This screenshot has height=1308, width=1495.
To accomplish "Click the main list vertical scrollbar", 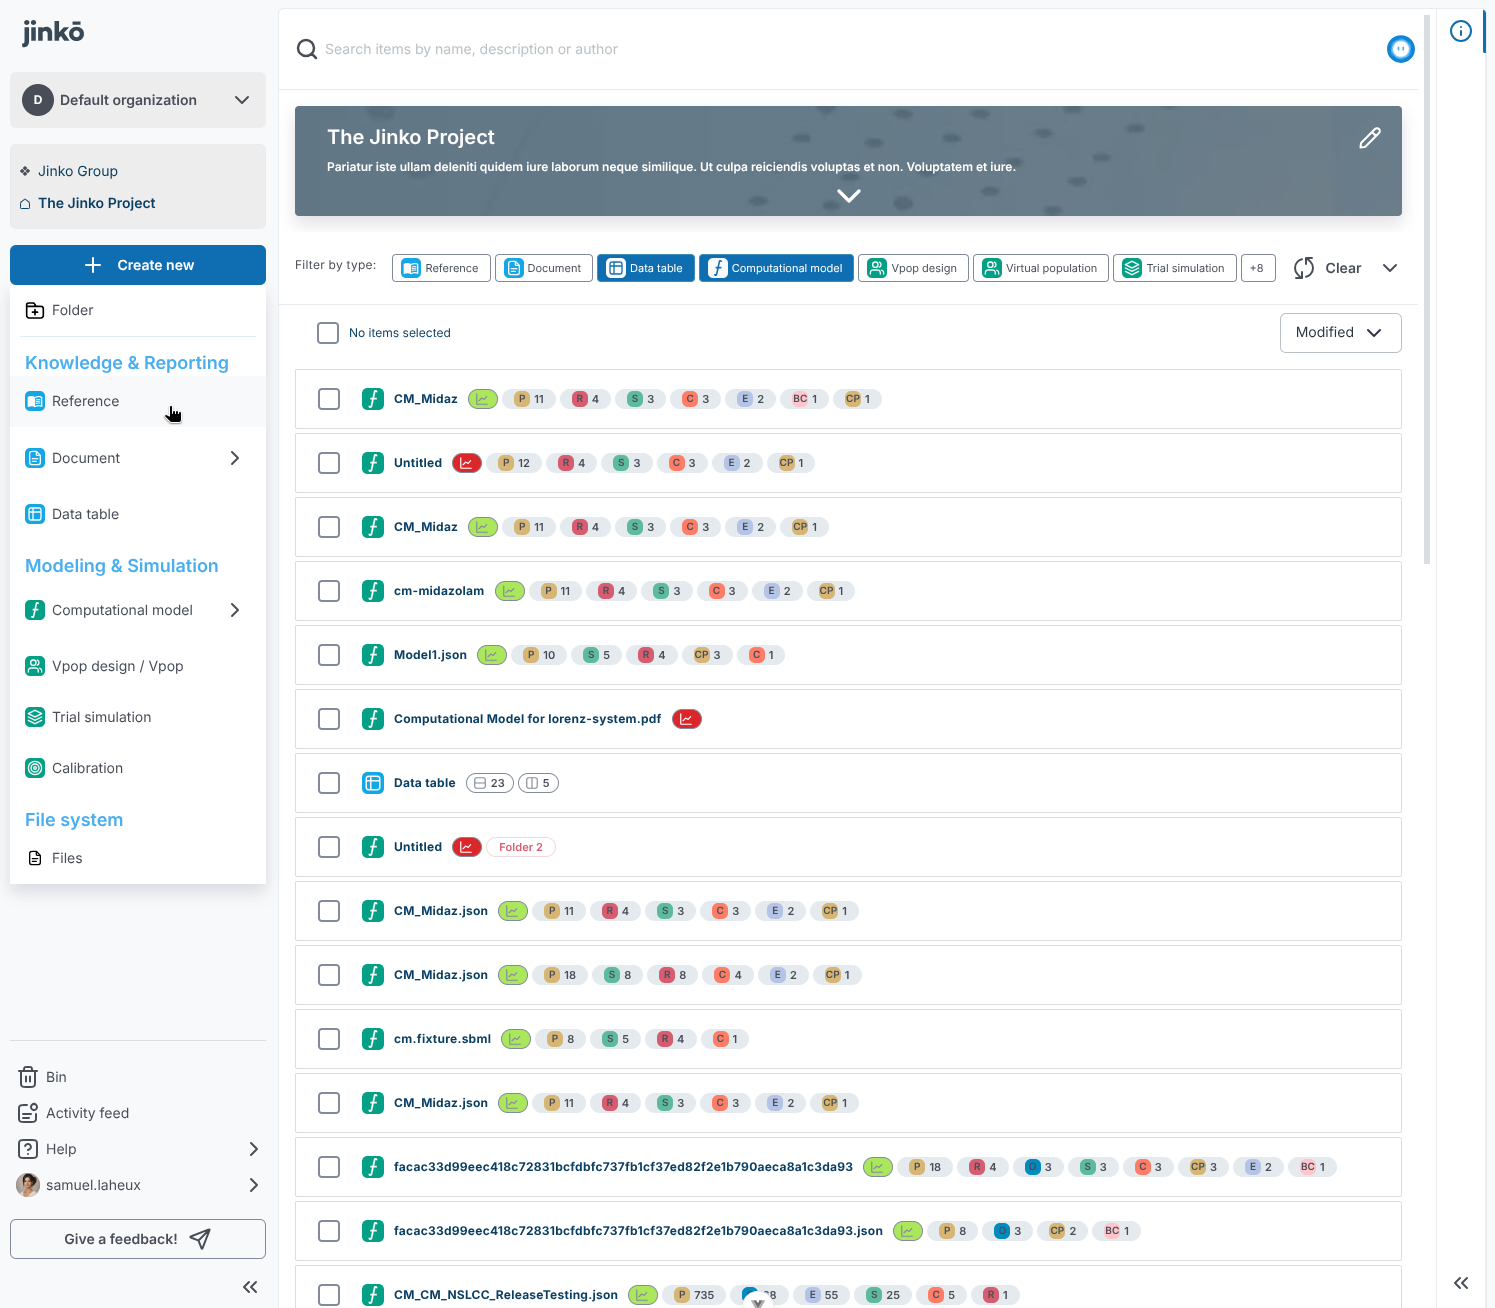I will point(1427,290).
